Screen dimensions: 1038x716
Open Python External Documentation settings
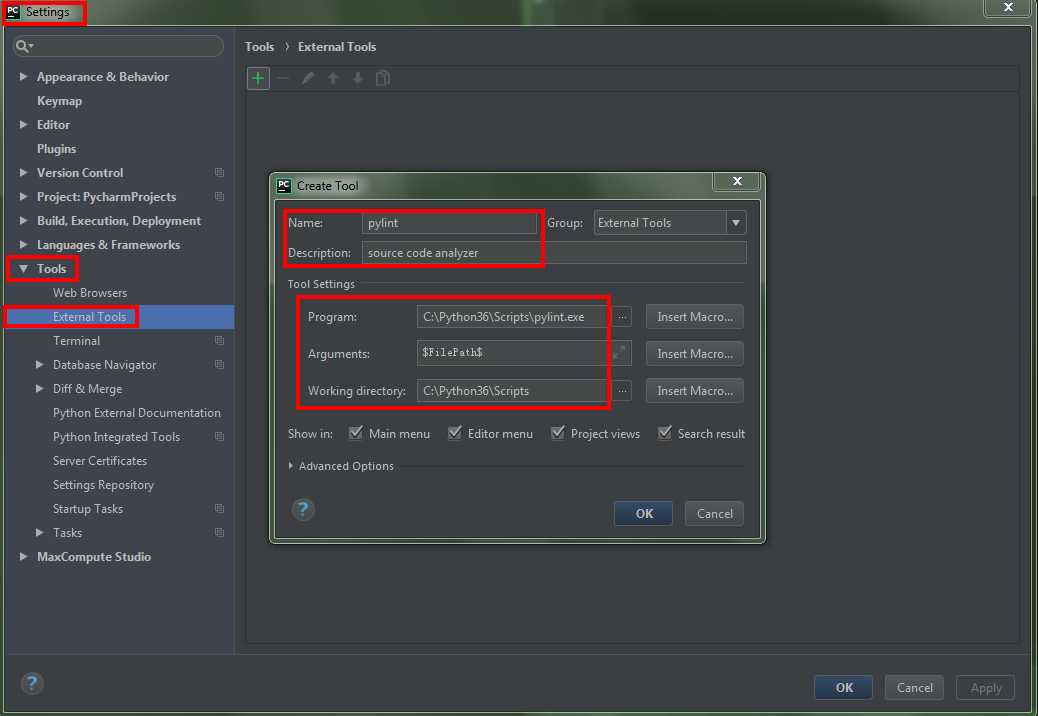point(136,413)
